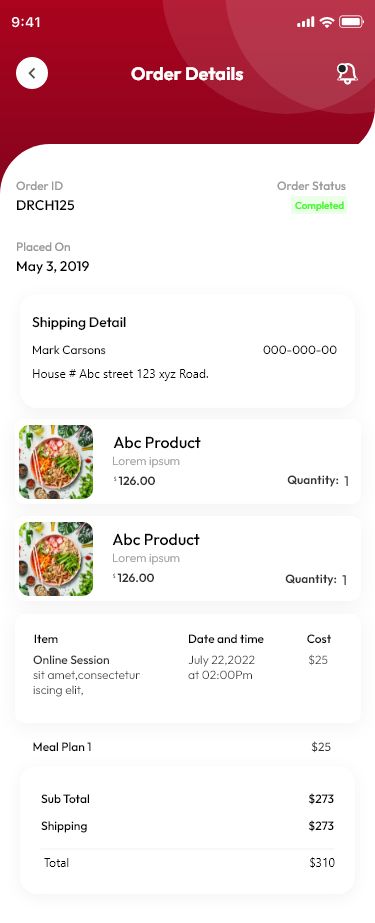Open the first Abc Product title

click(x=157, y=443)
